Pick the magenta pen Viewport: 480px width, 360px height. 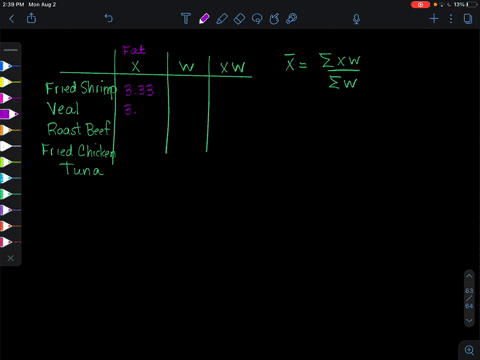(x=10, y=98)
